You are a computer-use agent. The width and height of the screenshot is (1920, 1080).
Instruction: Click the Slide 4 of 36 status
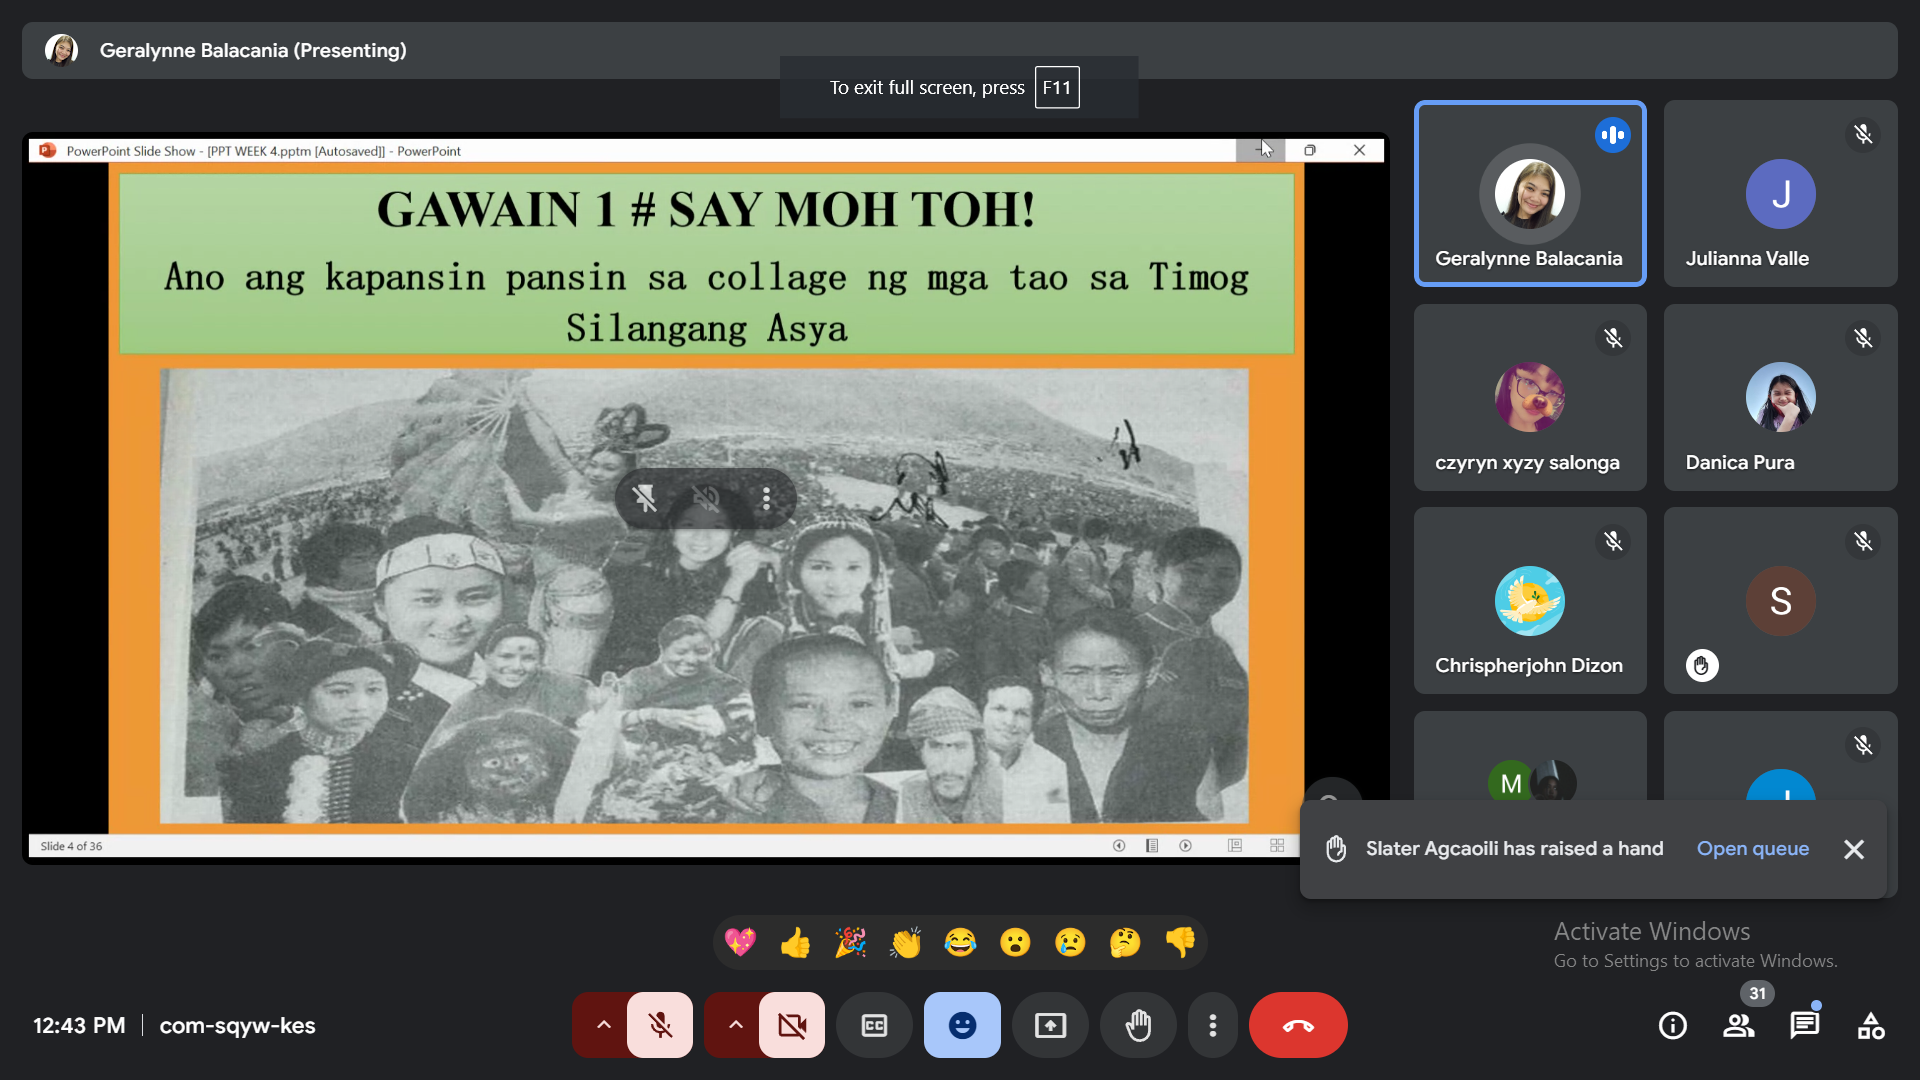tap(71, 846)
